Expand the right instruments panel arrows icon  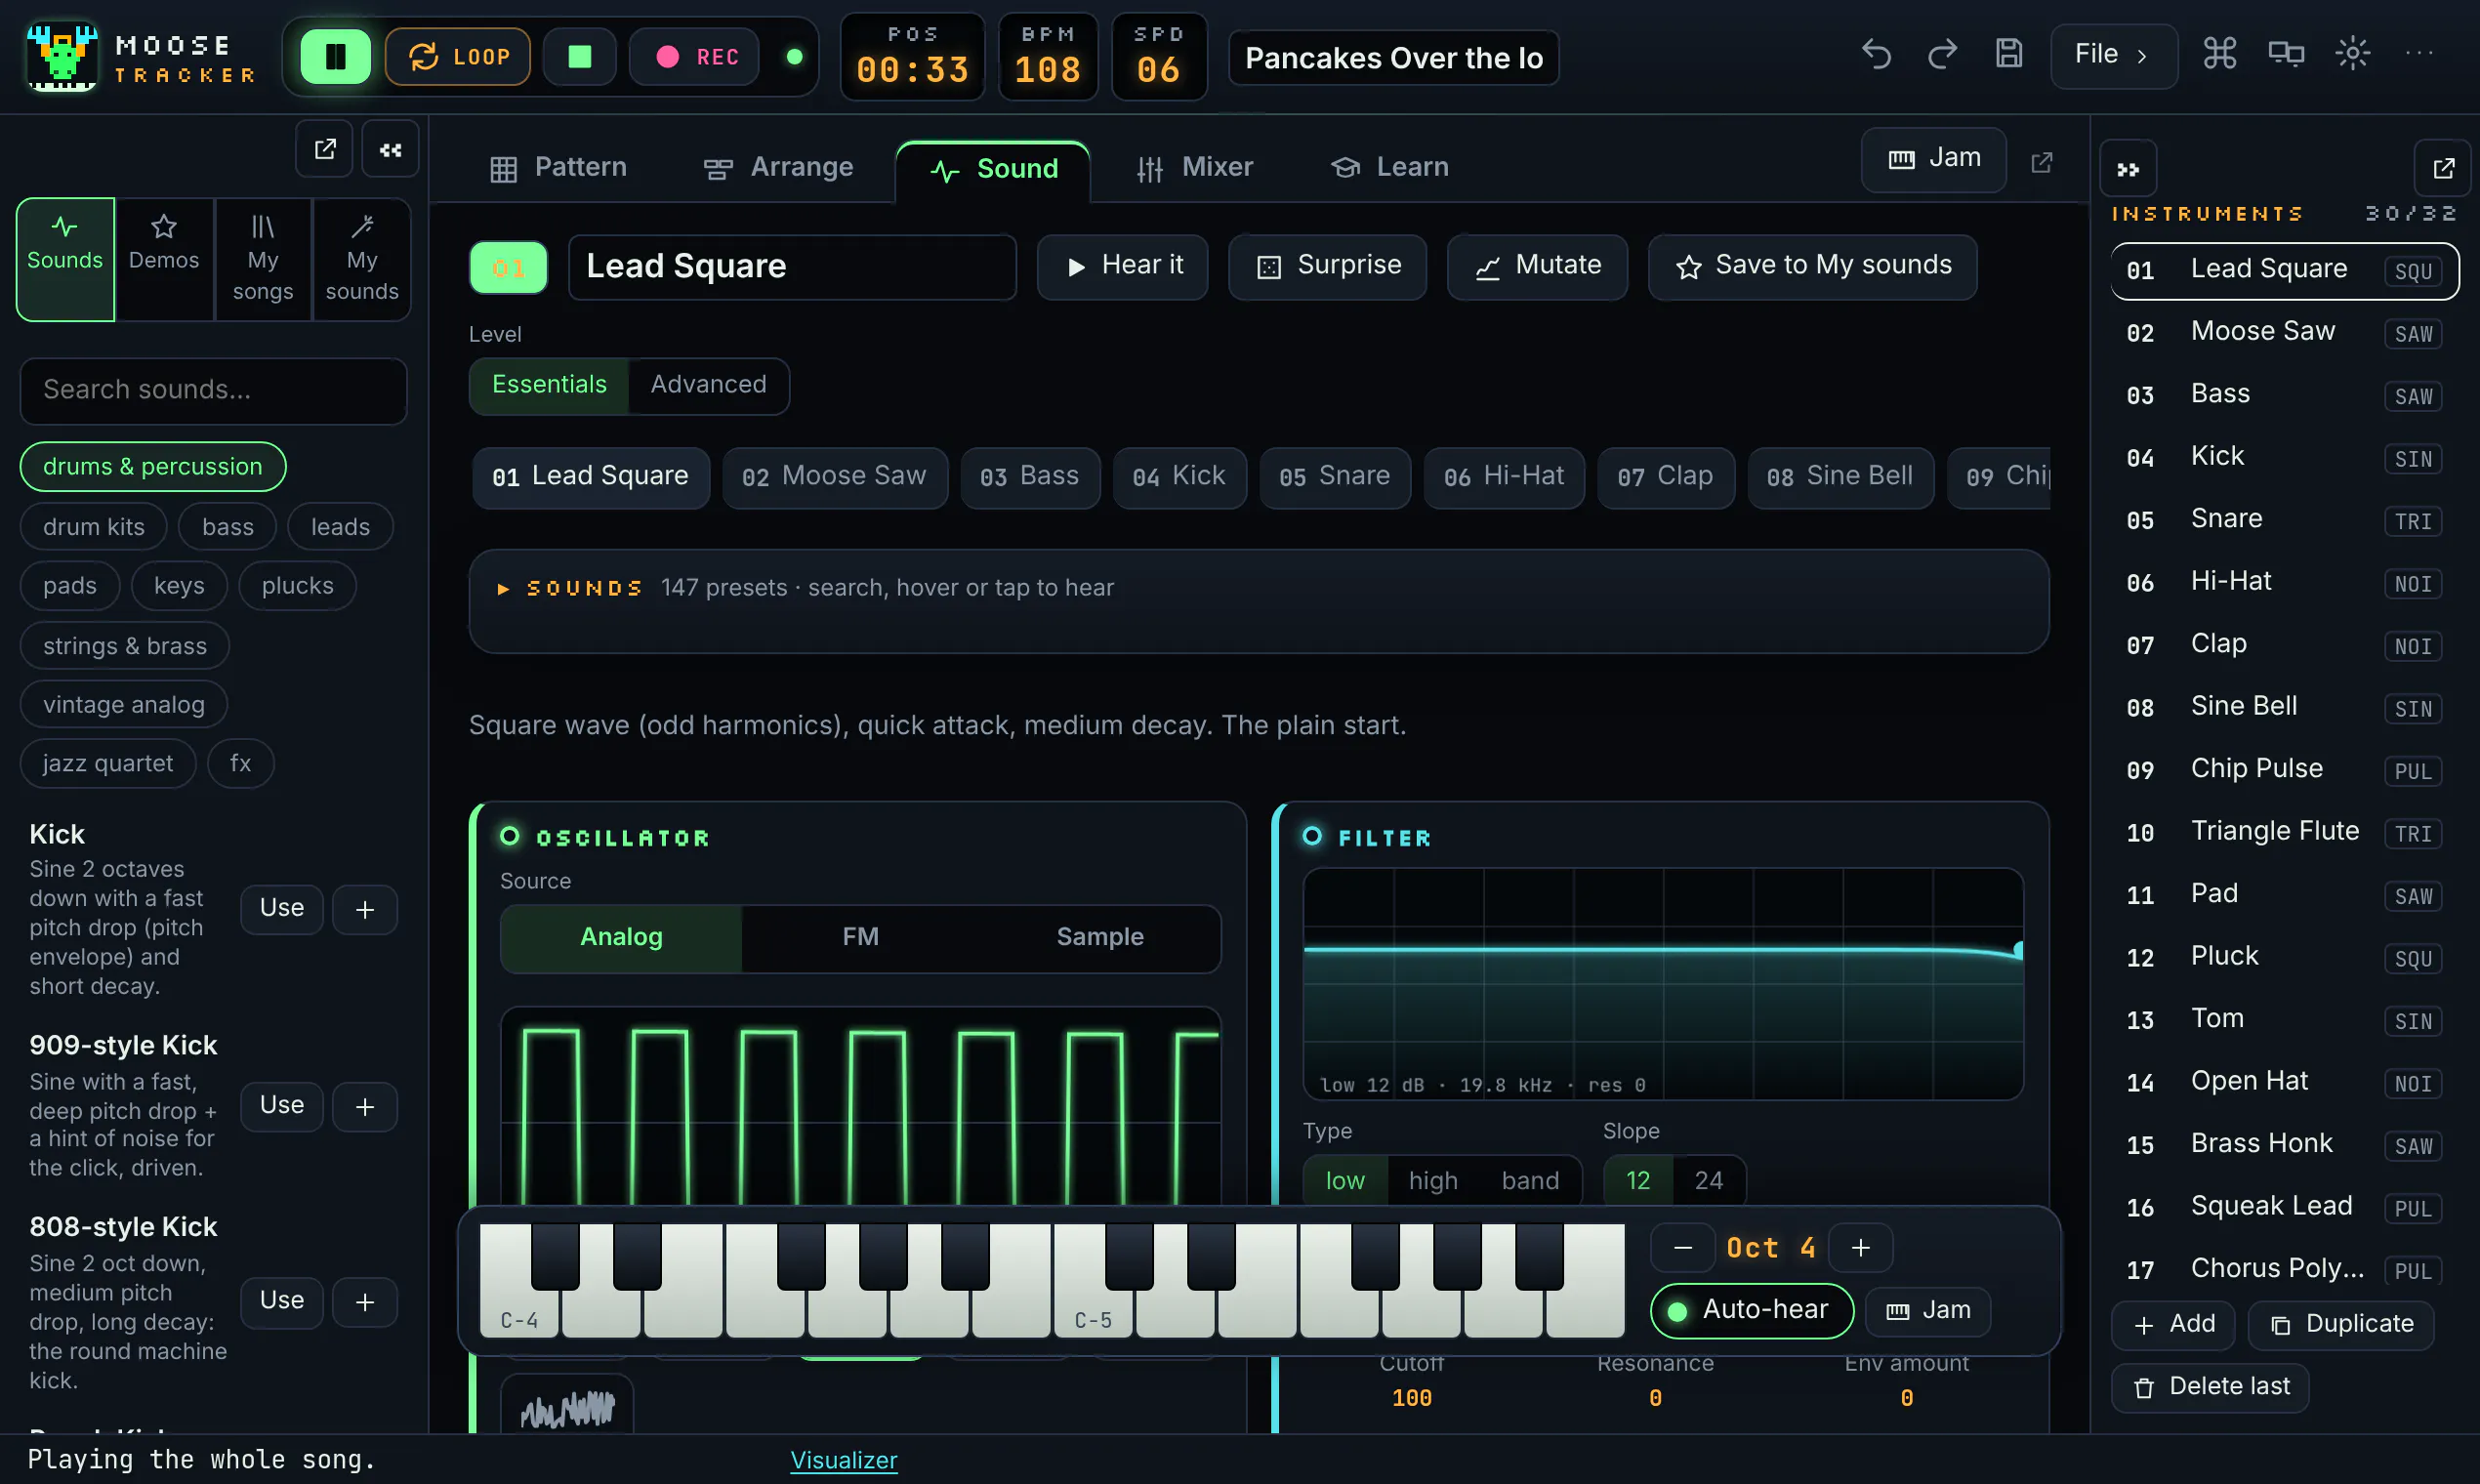tap(2128, 169)
